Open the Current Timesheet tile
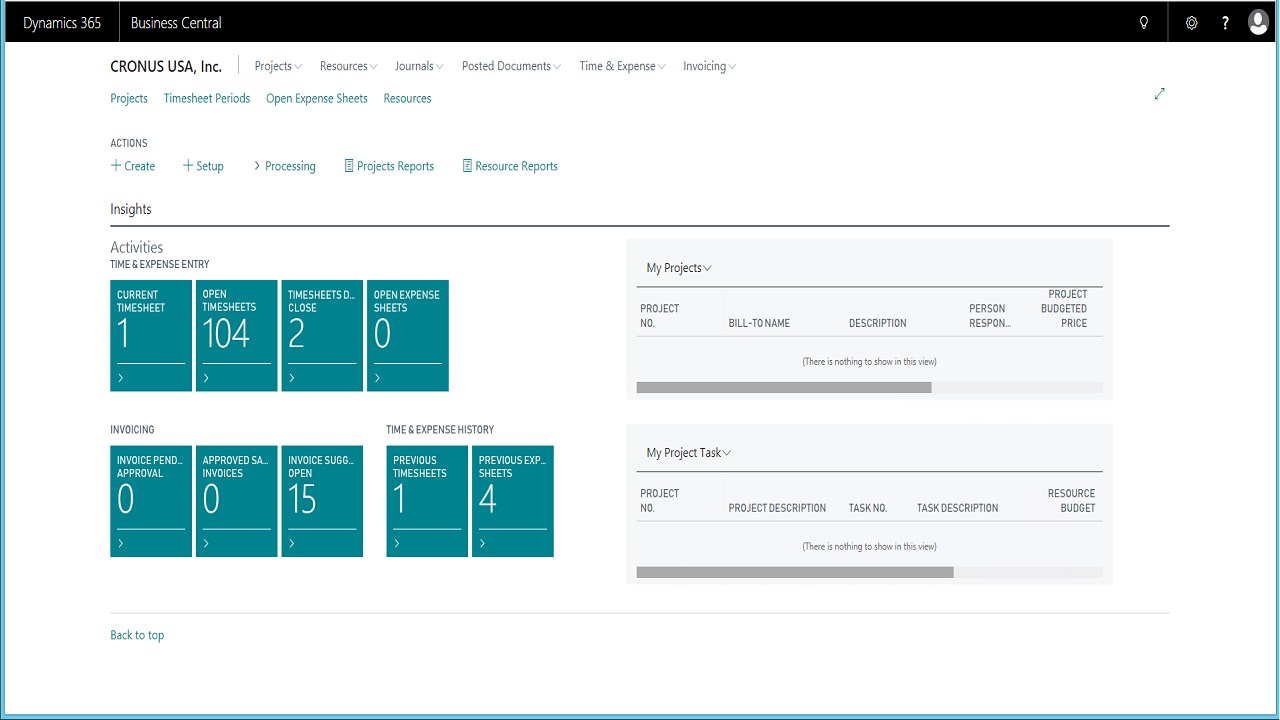The width and height of the screenshot is (1280, 720). [x=151, y=336]
